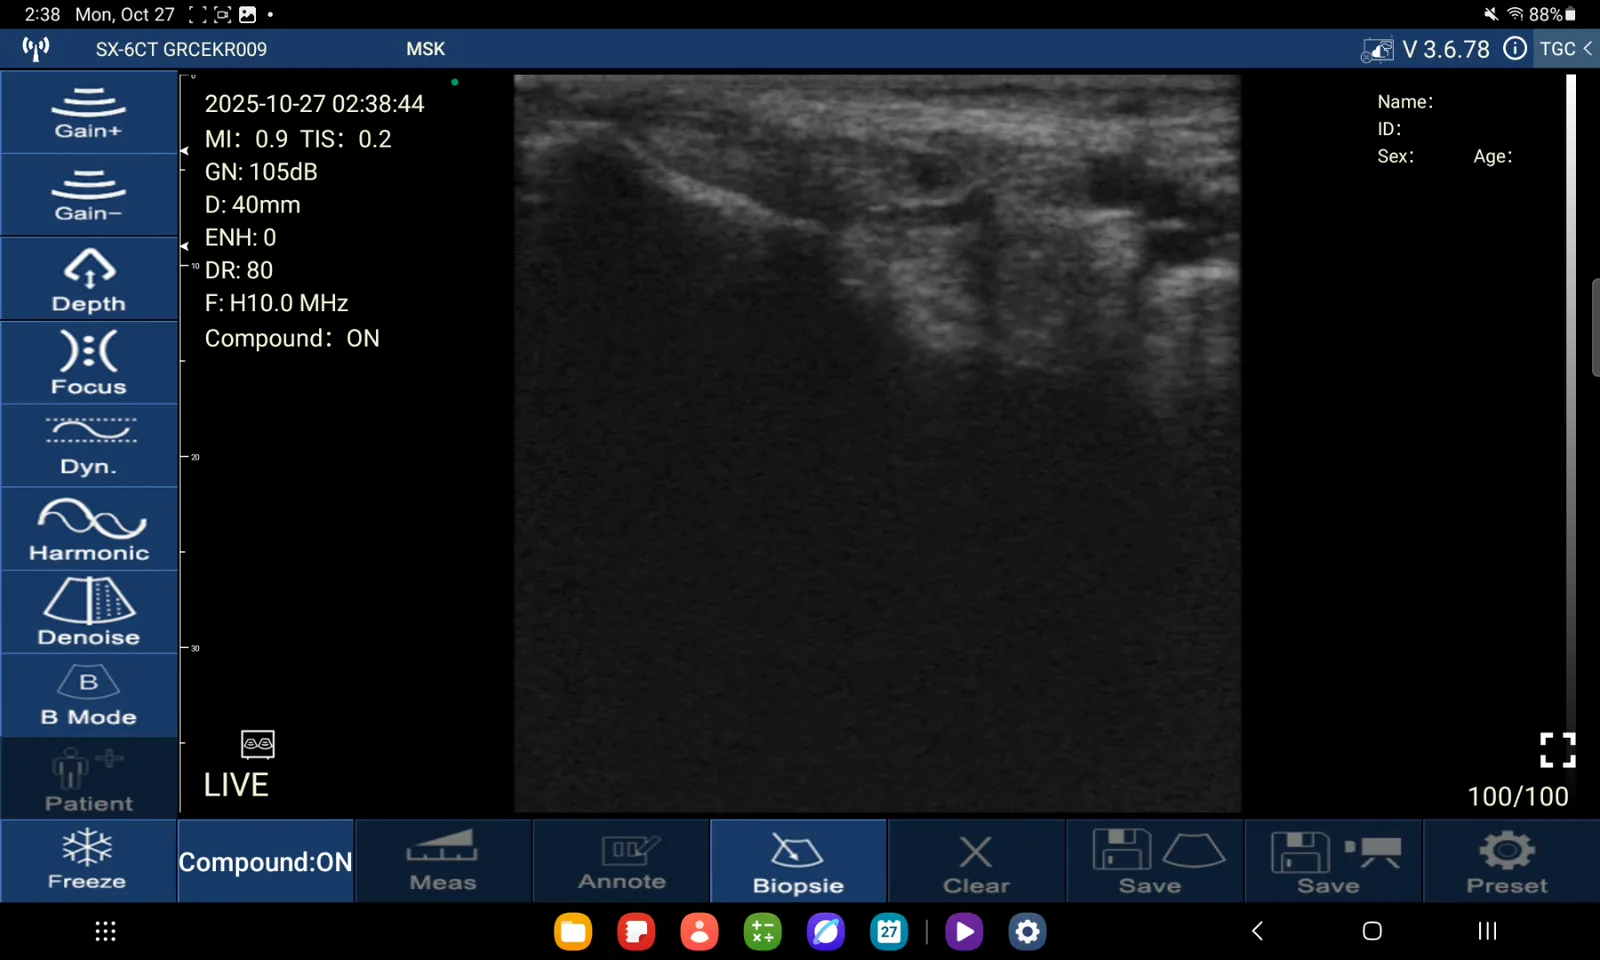Save the cine video clip

tap(1333, 861)
